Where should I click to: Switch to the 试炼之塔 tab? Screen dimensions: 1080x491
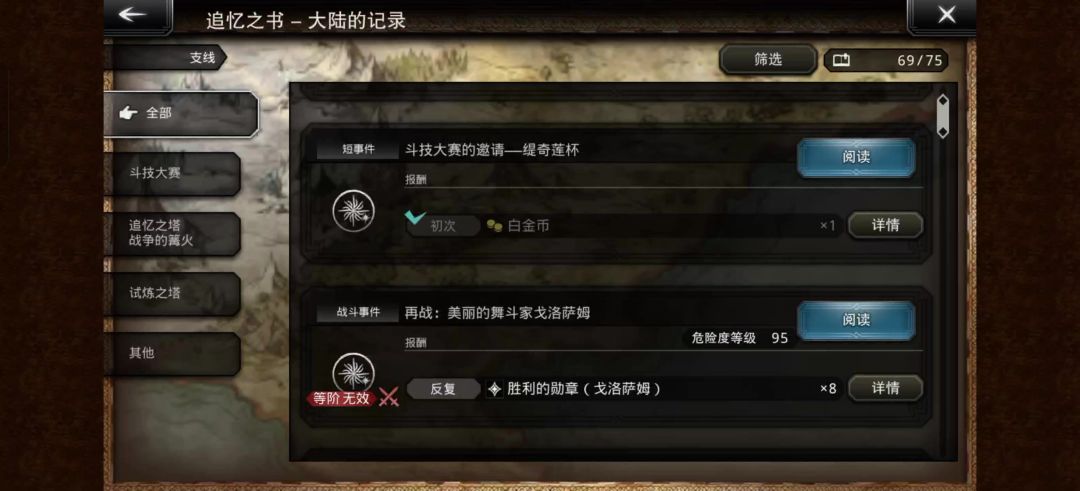pyautogui.click(x=172, y=293)
